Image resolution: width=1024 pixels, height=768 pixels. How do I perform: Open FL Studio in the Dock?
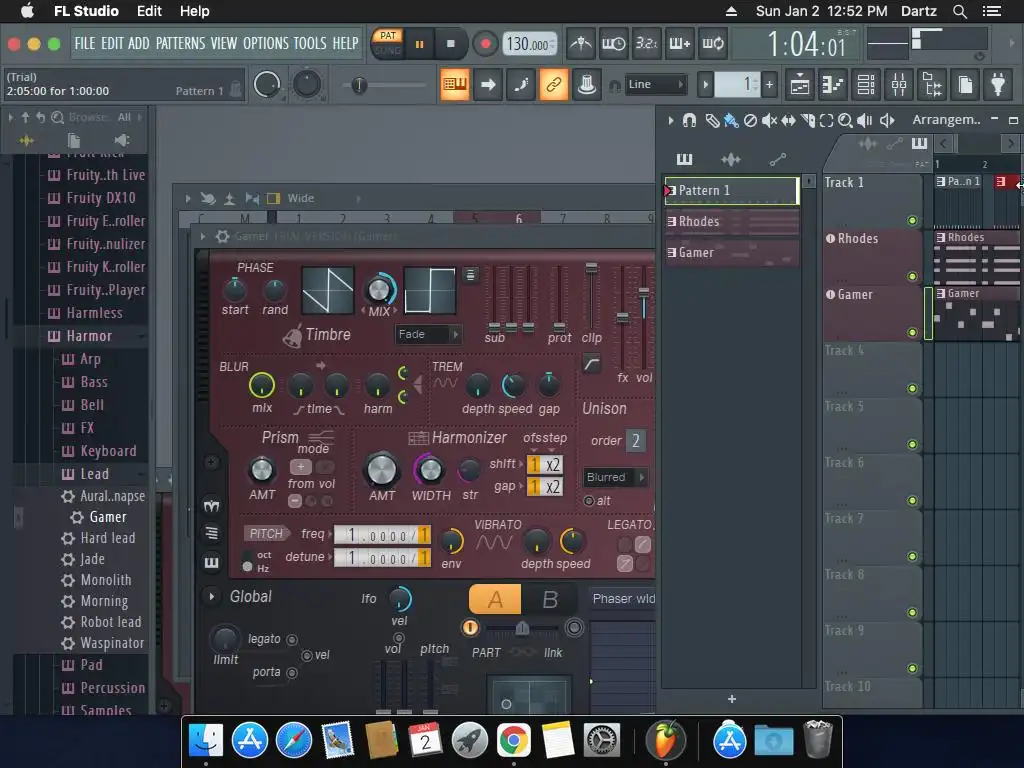point(665,740)
